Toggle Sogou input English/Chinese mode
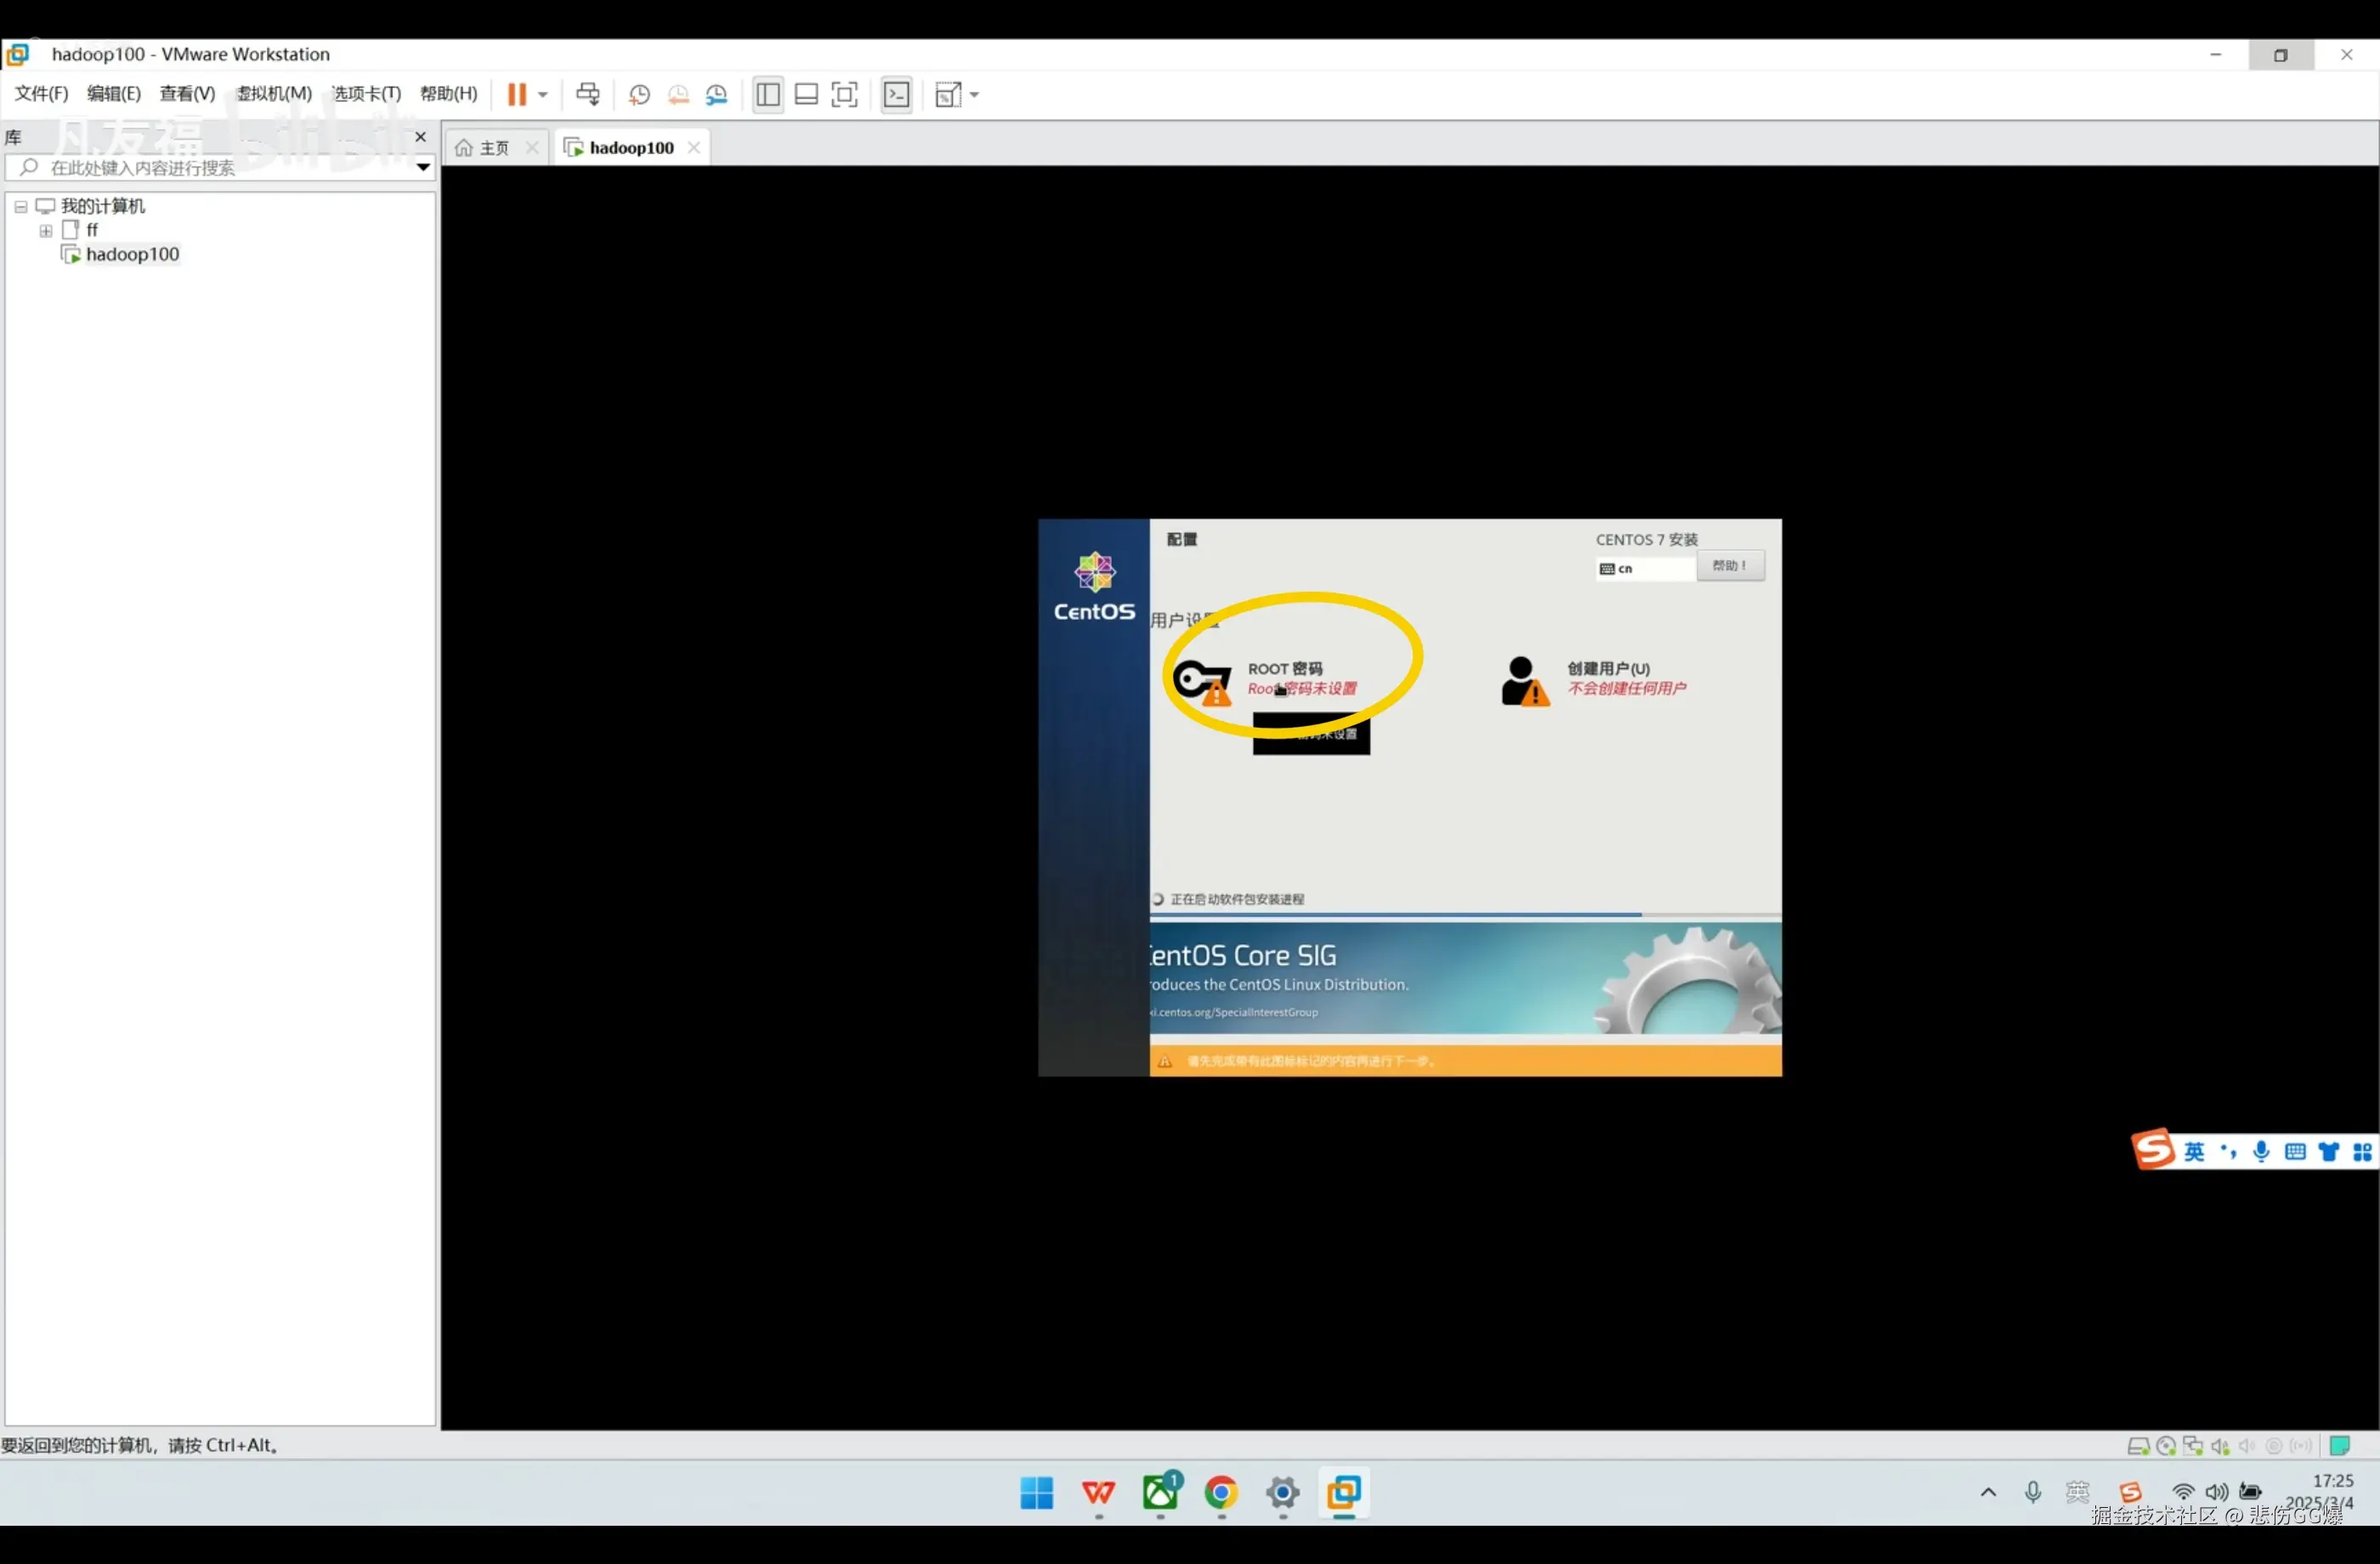Viewport: 2380px width, 1564px height. 2194,1152
